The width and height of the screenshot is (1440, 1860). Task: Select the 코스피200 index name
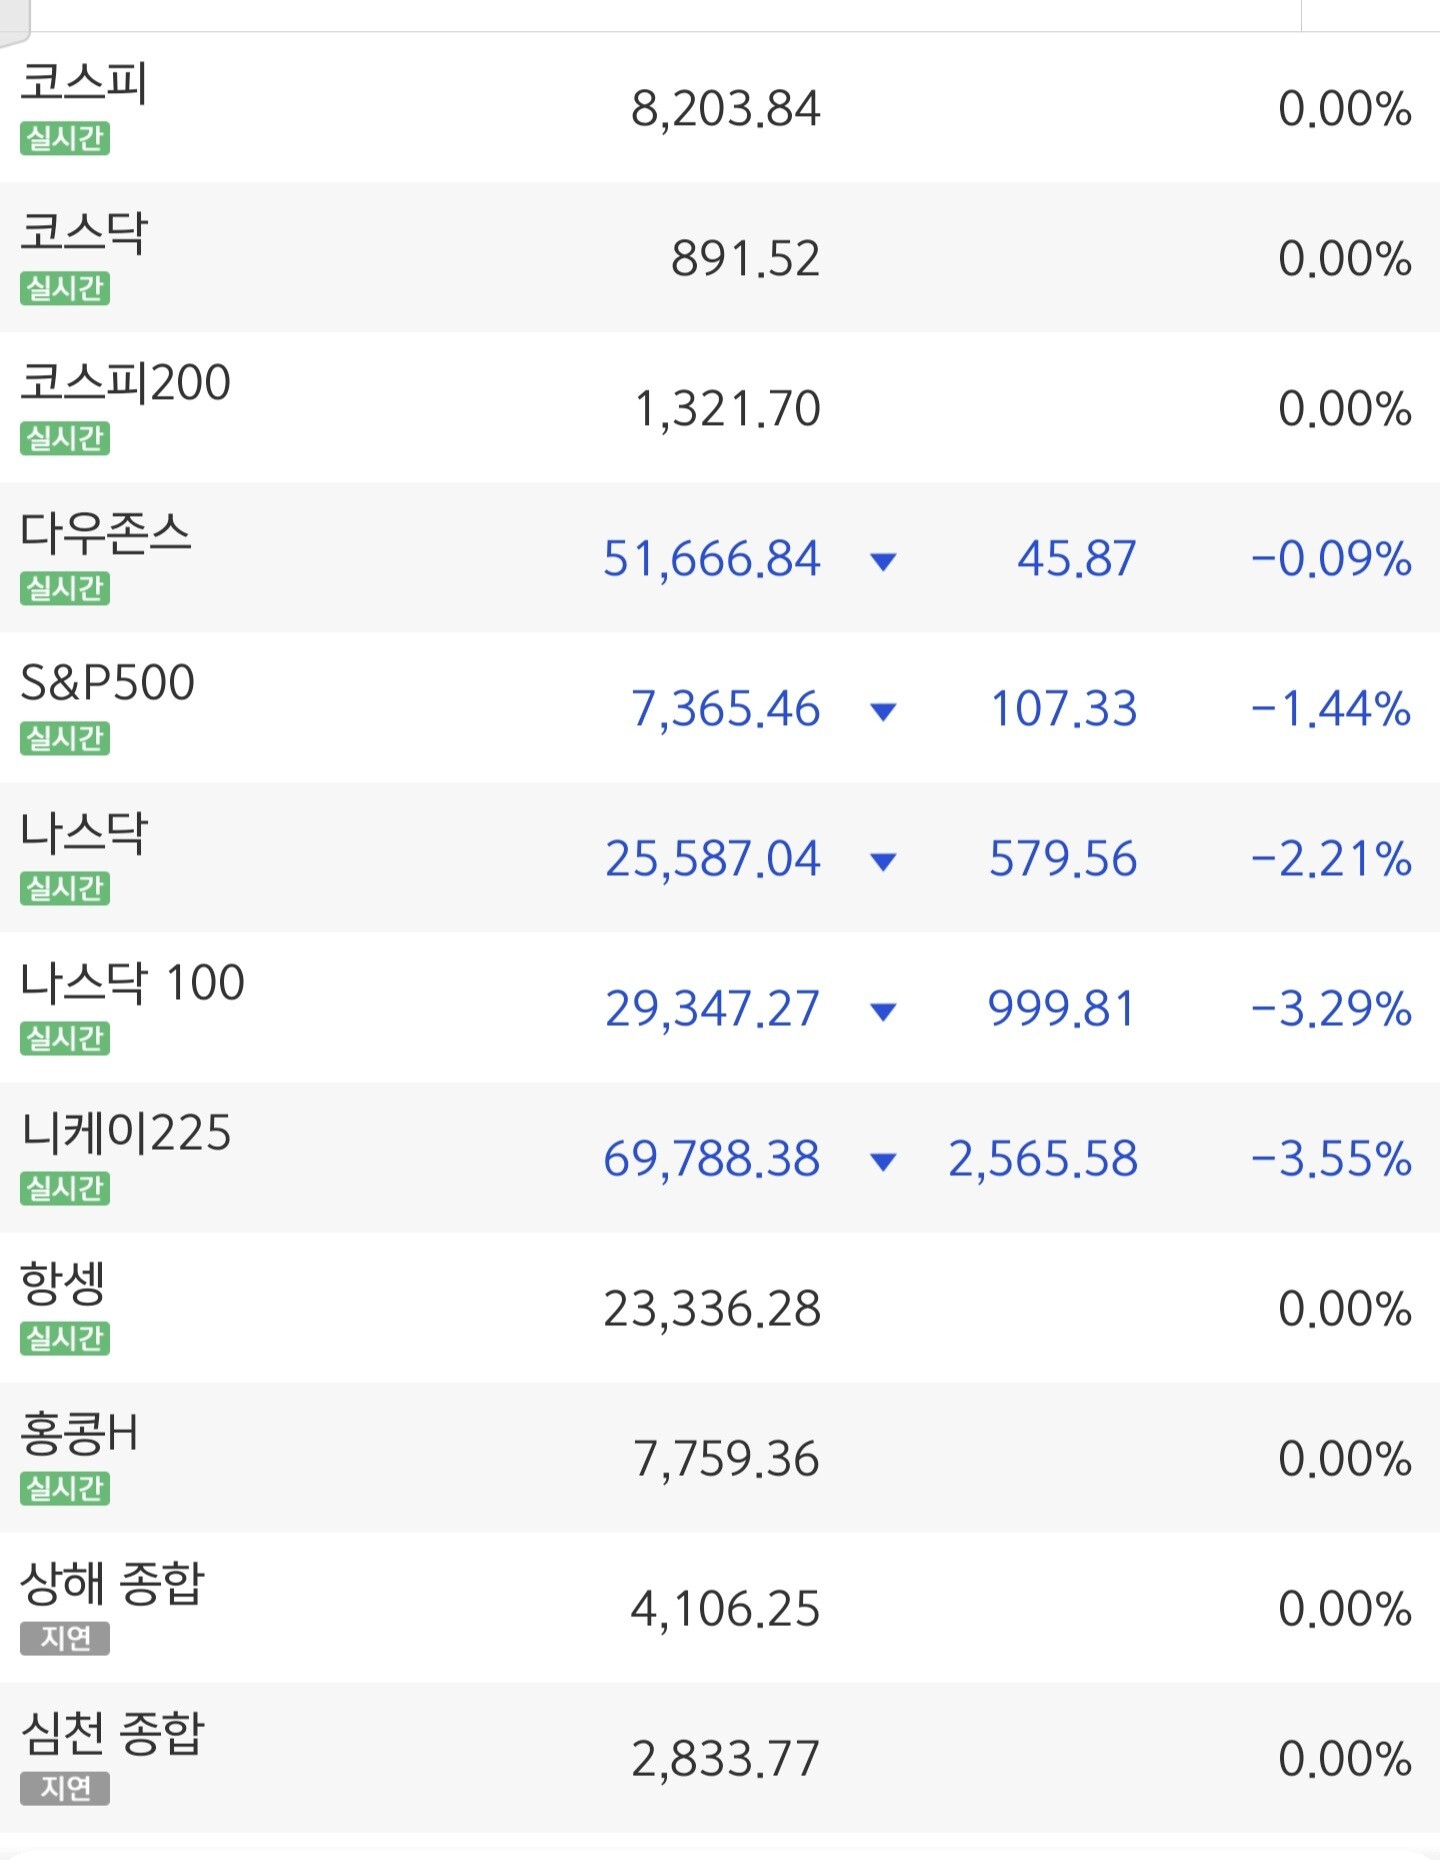126,382
